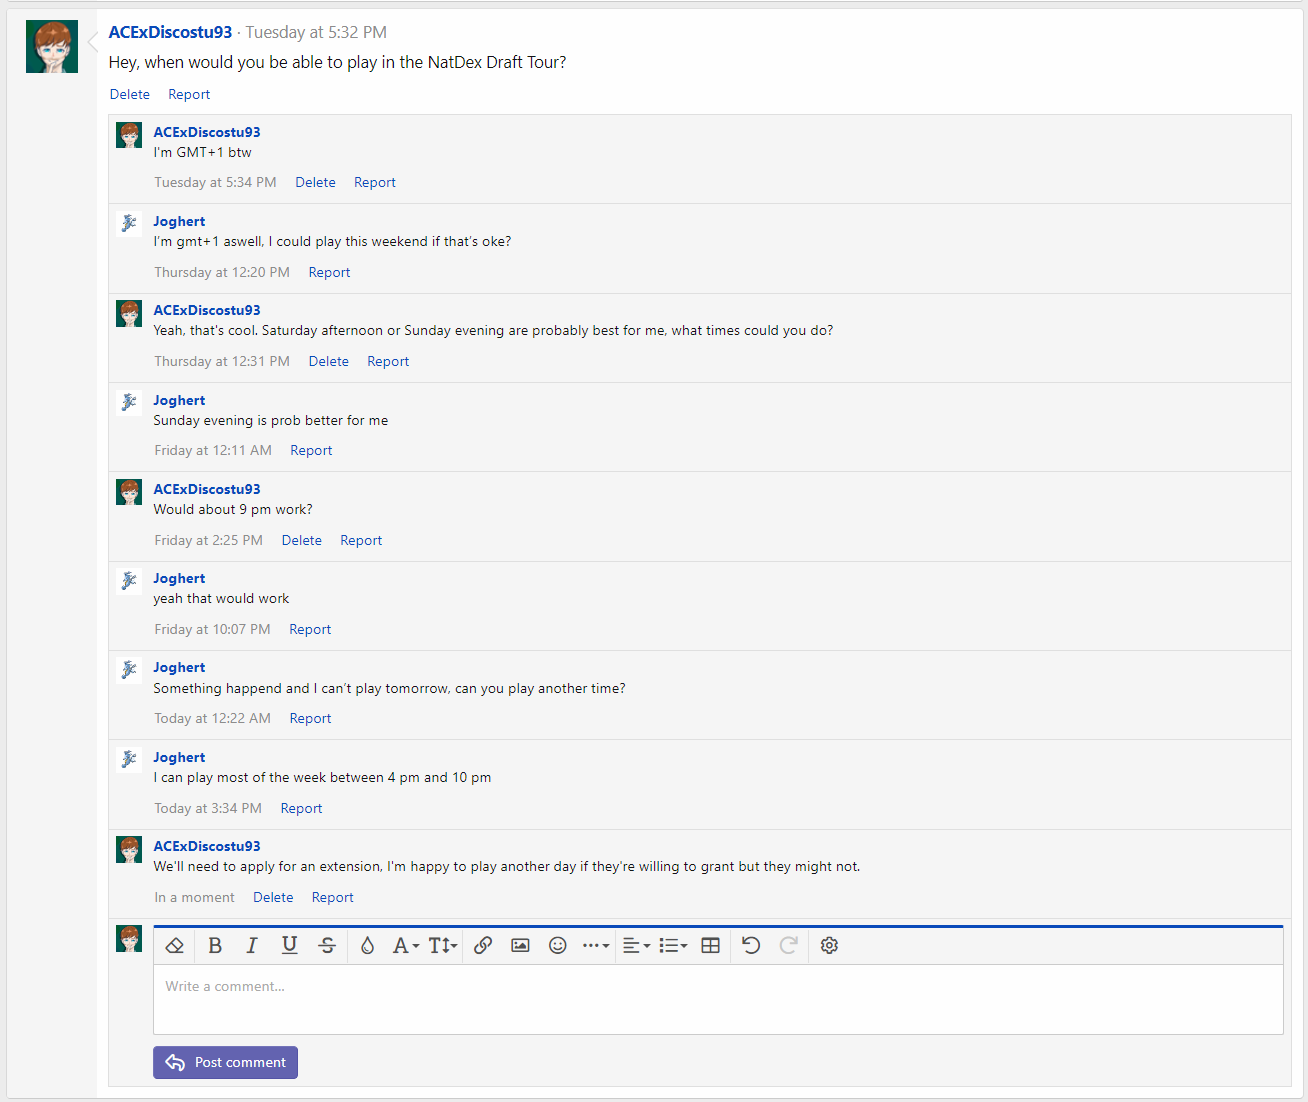Open the smilies emoji picker
The height and width of the screenshot is (1102, 1308).
tap(558, 946)
